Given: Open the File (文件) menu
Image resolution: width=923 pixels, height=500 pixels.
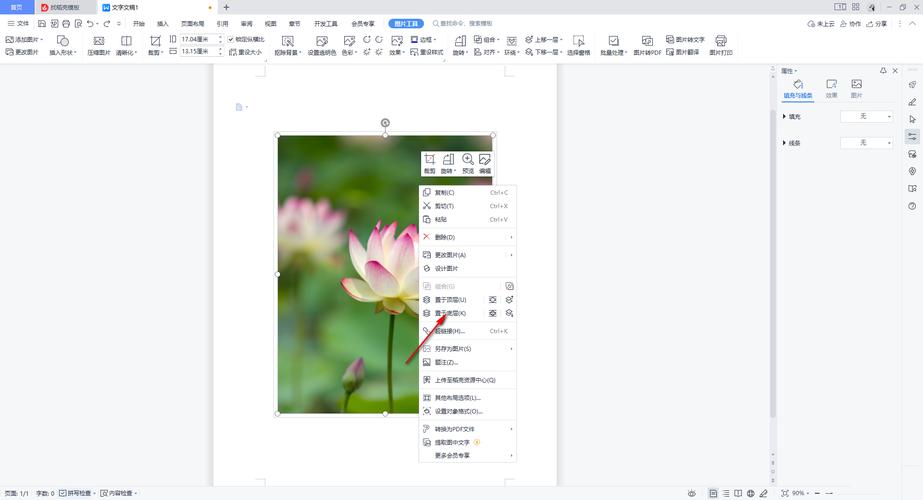Looking at the screenshot, I should coord(18,24).
